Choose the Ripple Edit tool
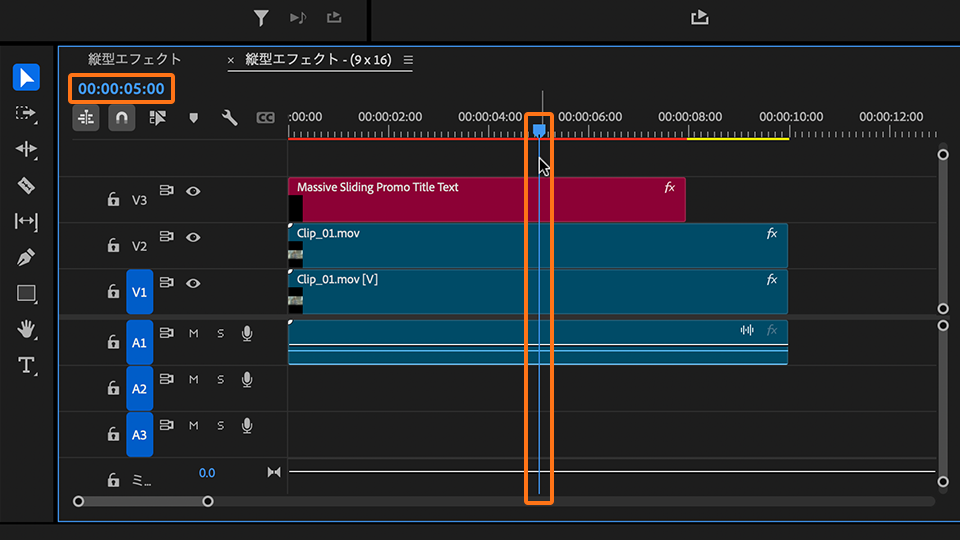Screen dimensions: 960x540 [27, 149]
